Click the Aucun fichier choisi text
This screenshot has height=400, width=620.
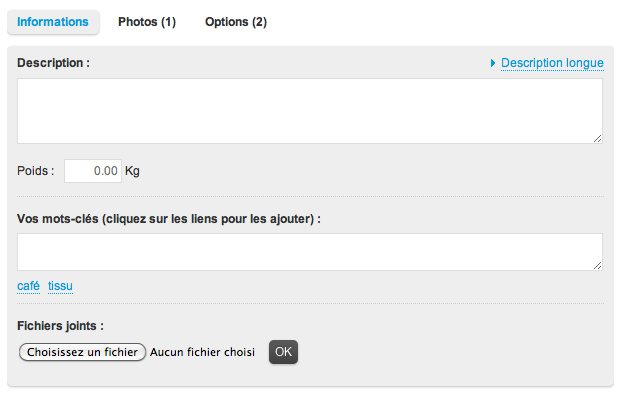click(203, 352)
